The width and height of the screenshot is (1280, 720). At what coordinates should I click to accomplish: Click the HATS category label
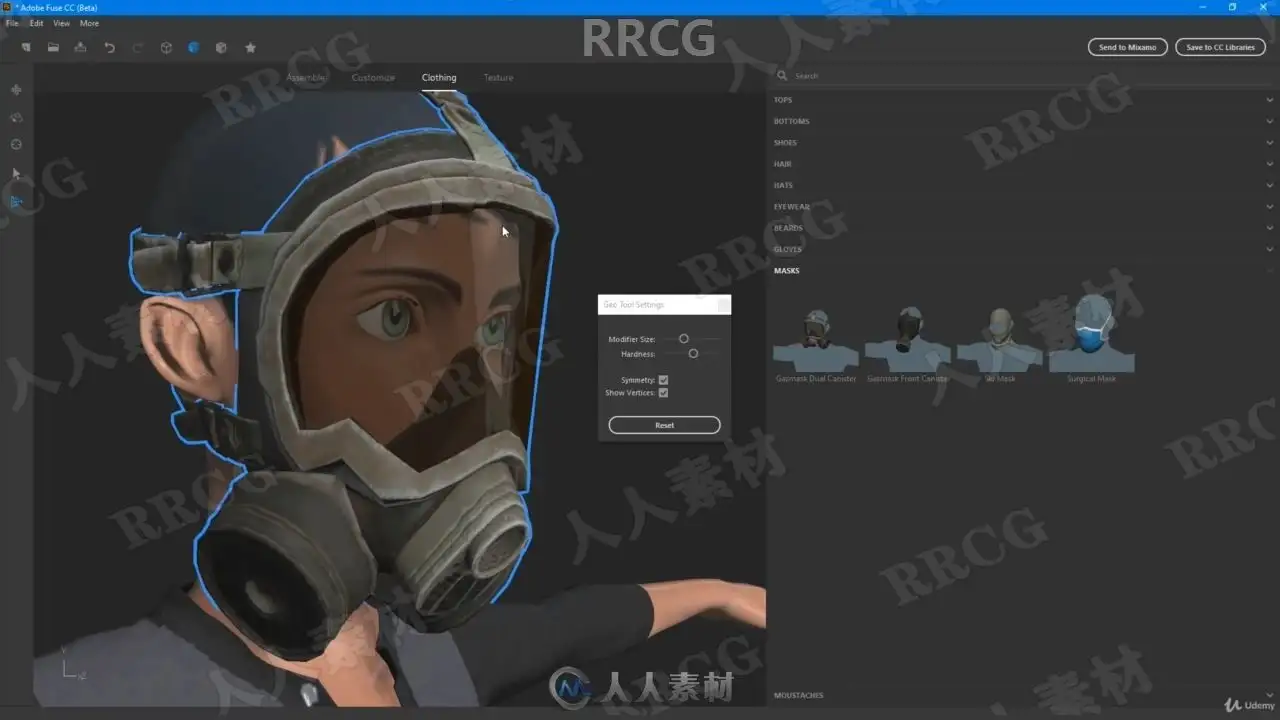pos(783,185)
